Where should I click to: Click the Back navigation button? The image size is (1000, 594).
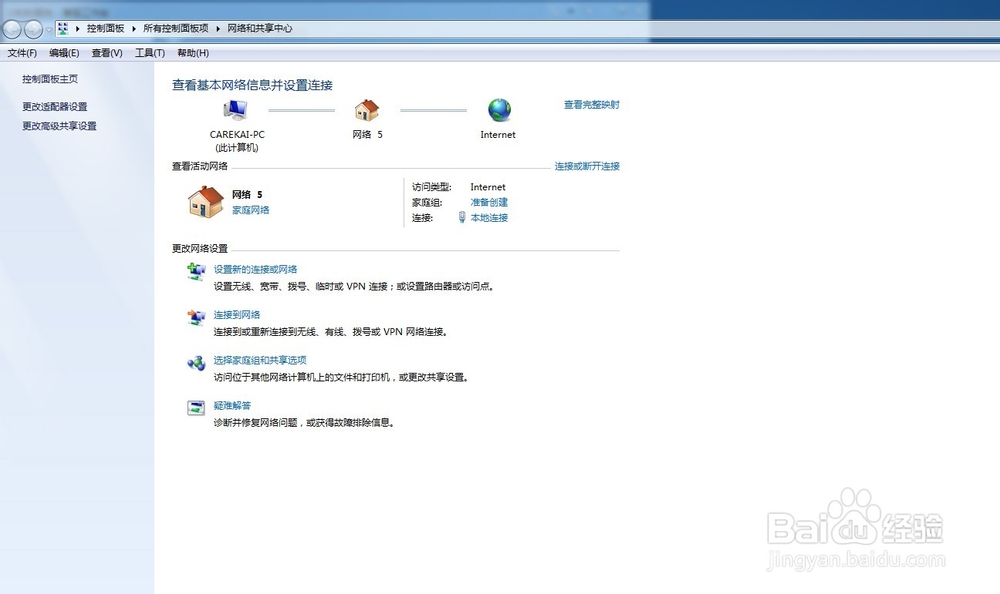[x=12, y=29]
